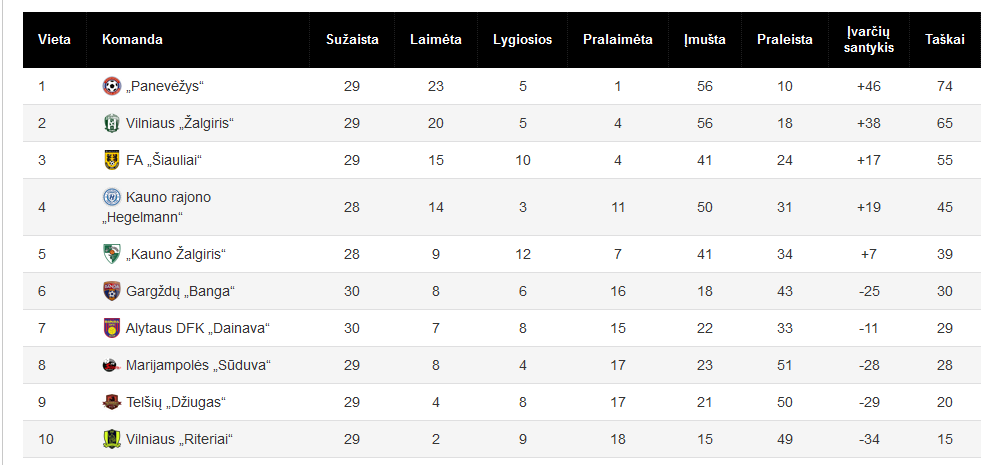Click the Telšių Džiugas crest icon
Screen dimensions: 995x465
[x=112, y=402]
